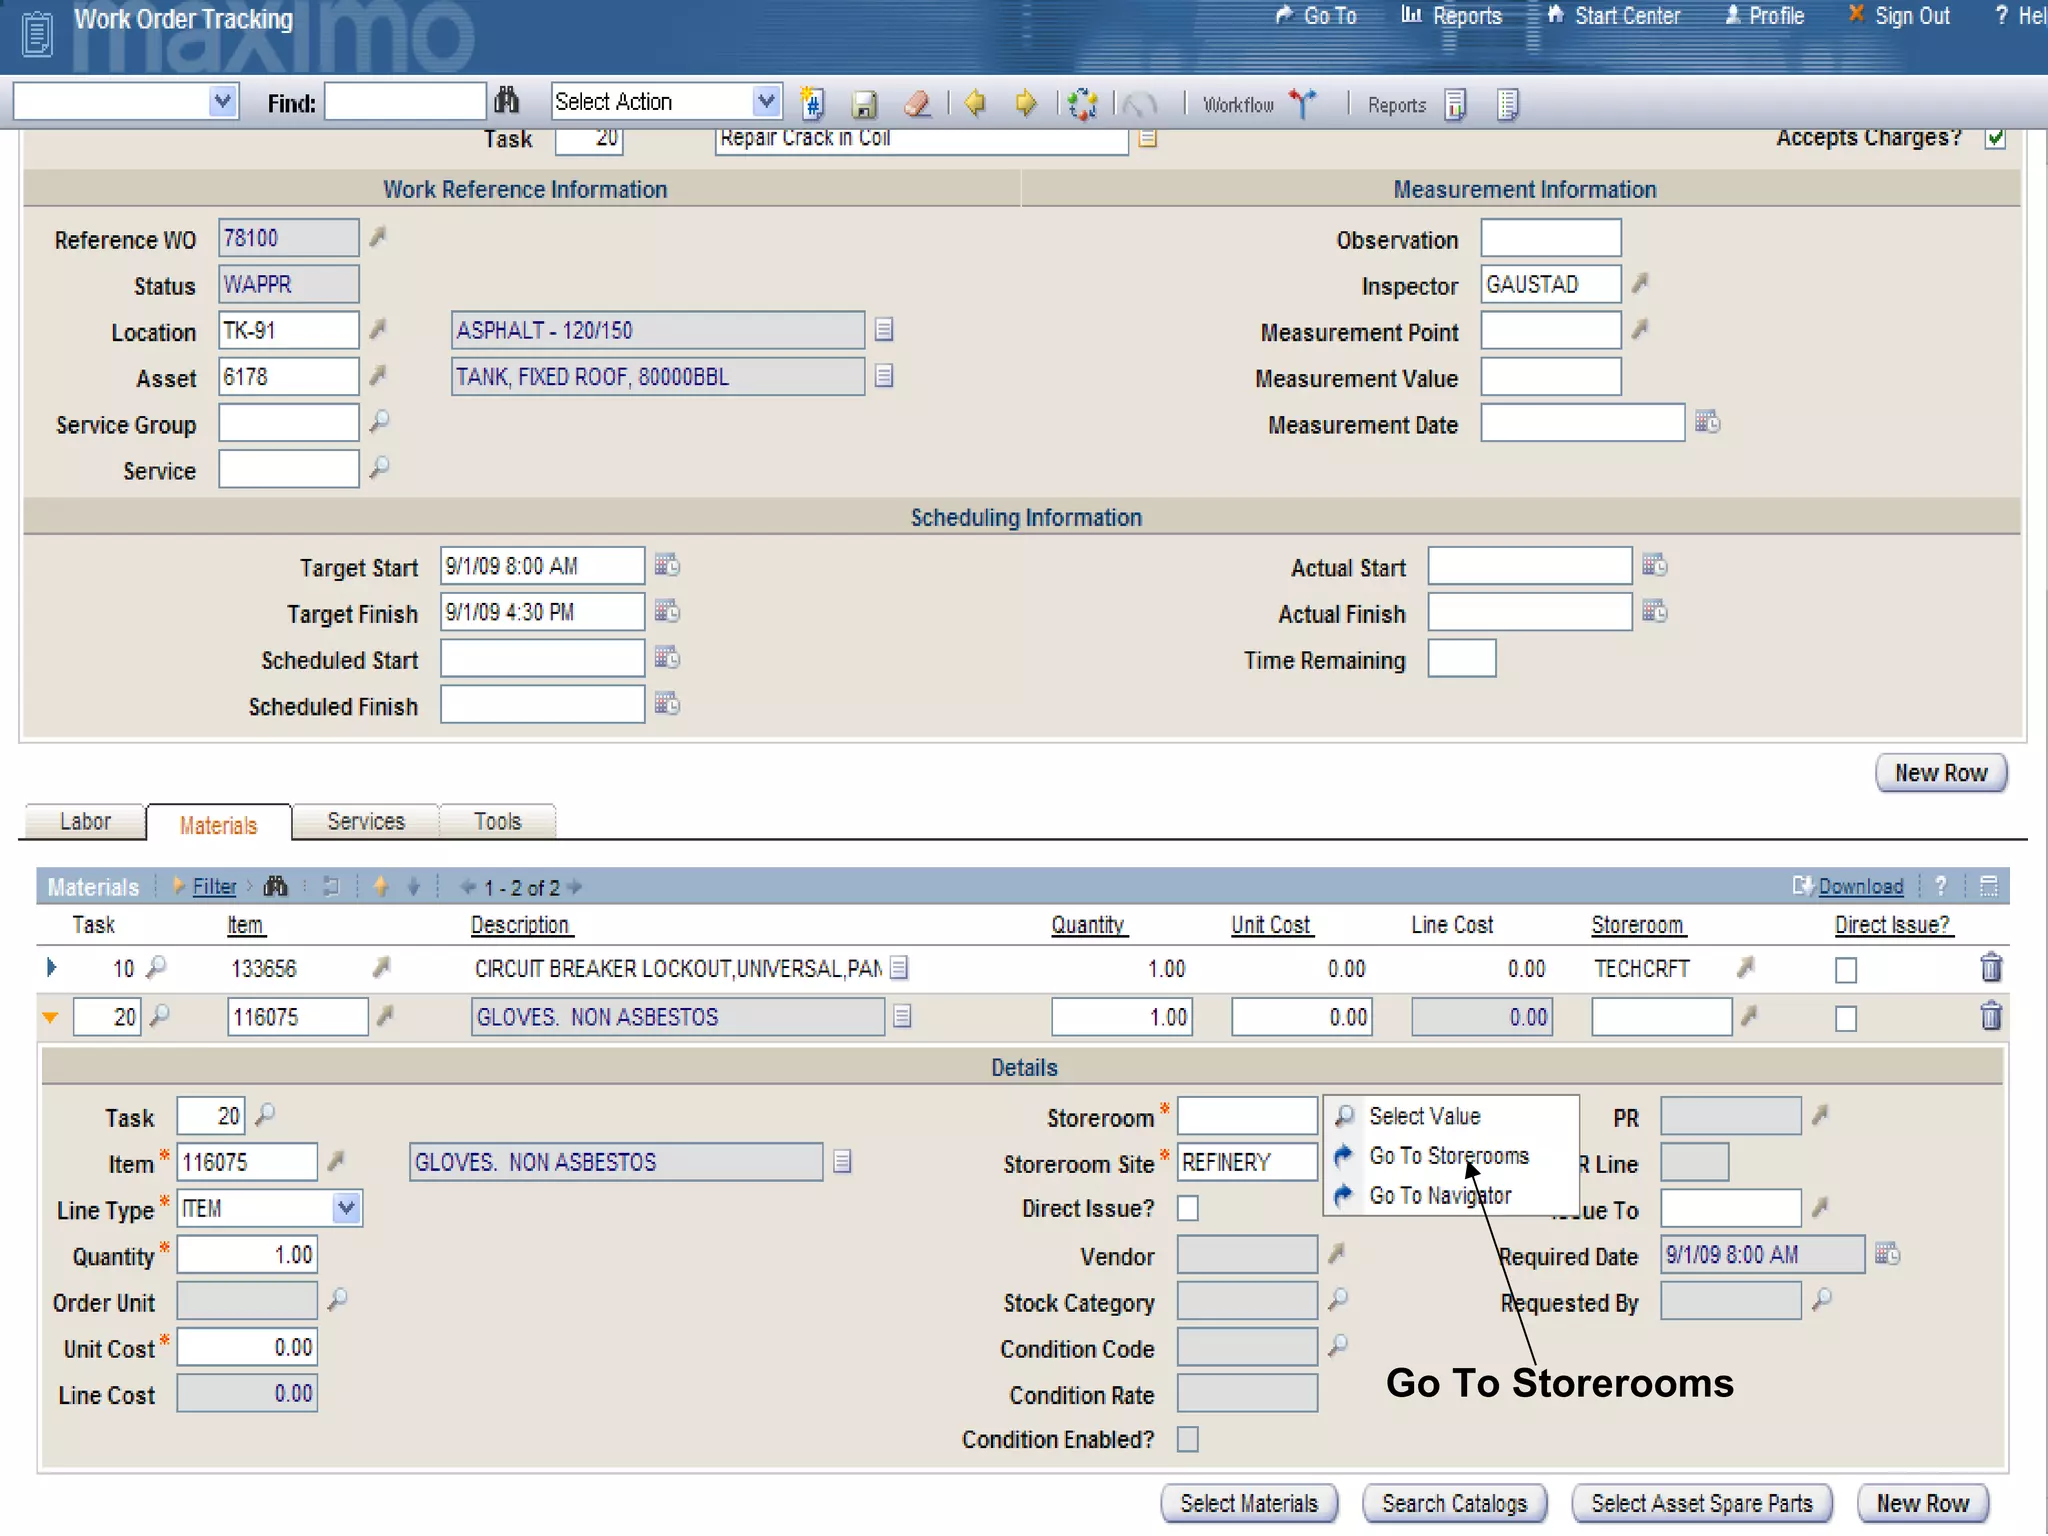
Task: Click the magnifier icon beside Service Group
Action: point(379,423)
